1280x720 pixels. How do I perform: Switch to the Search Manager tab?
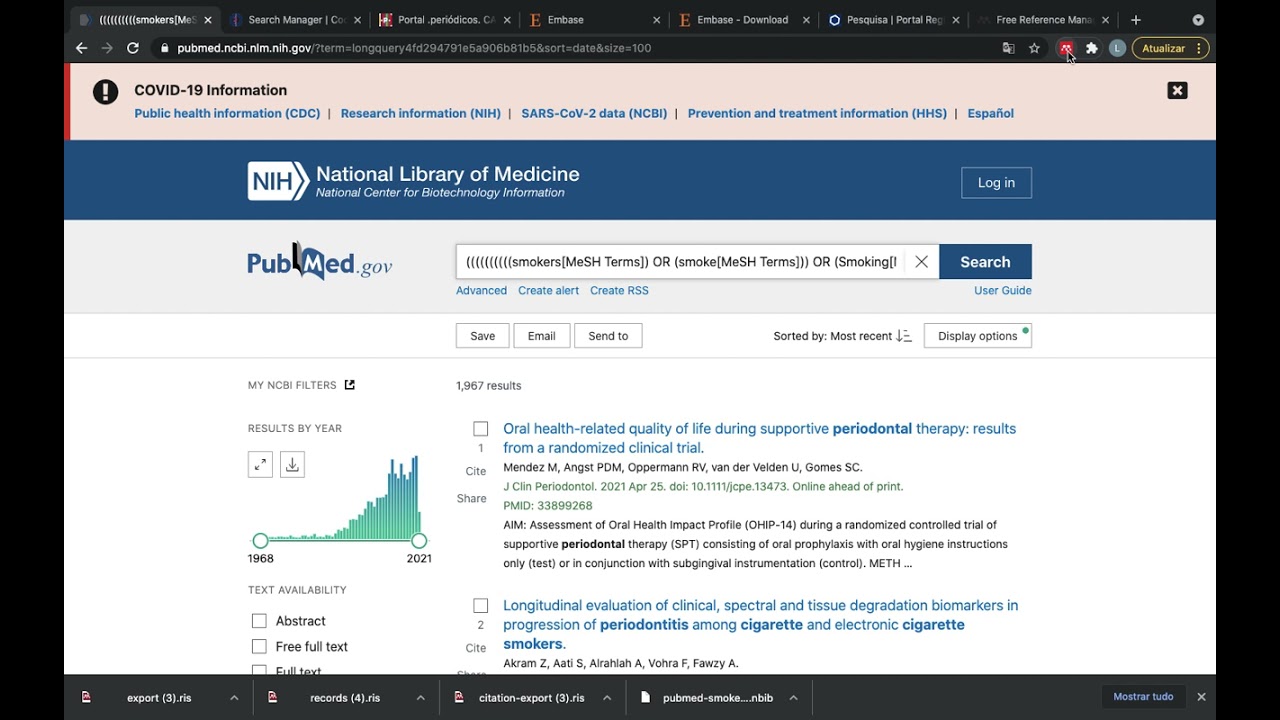pyautogui.click(x=296, y=20)
